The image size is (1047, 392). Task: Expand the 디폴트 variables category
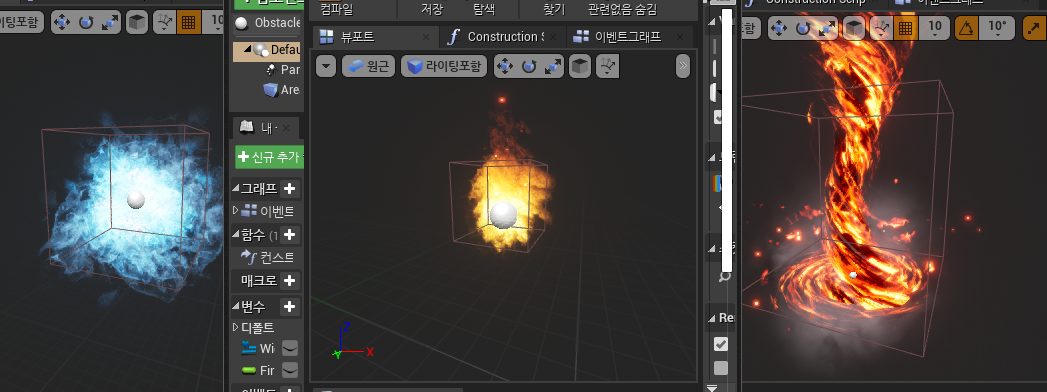236,328
